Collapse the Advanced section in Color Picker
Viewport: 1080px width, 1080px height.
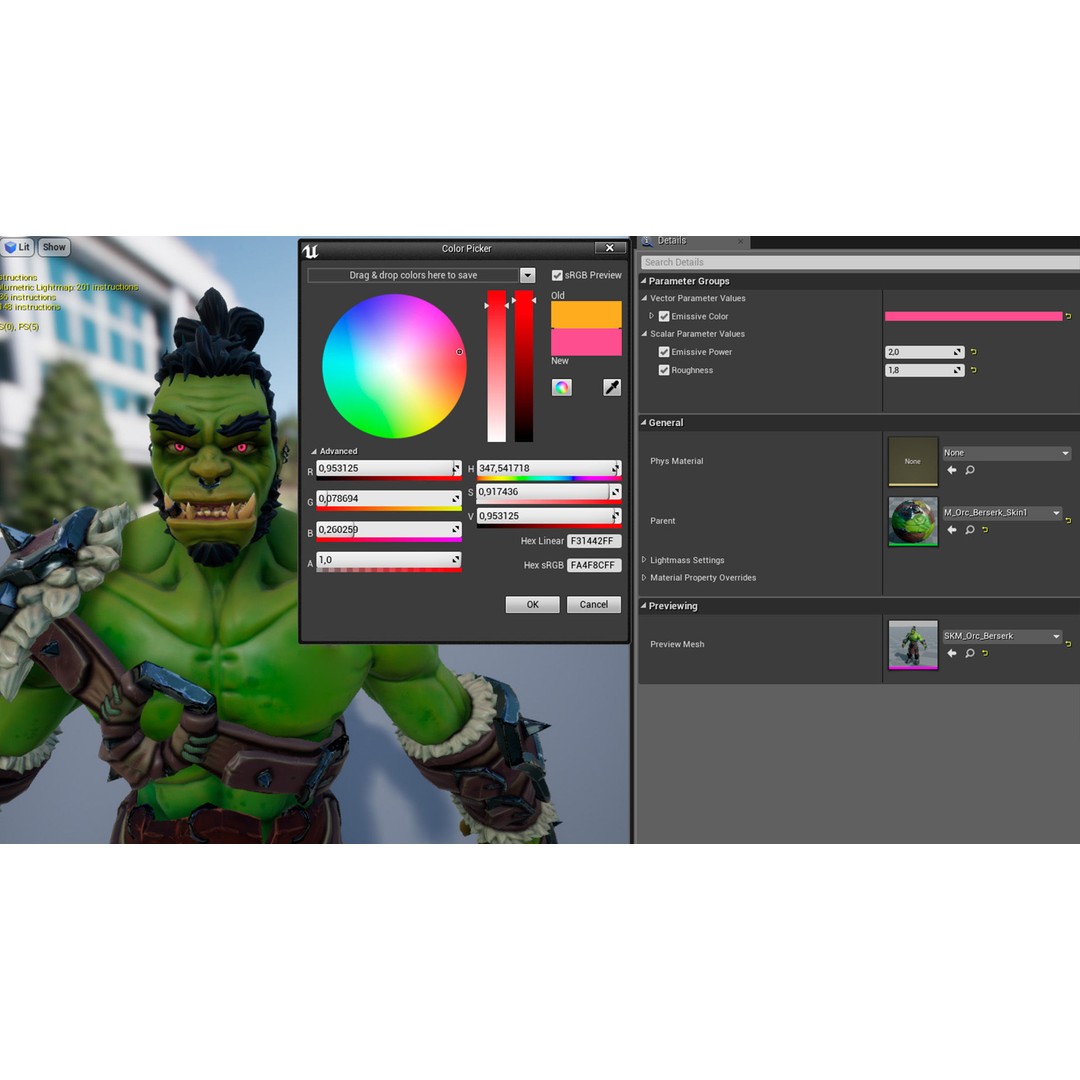(x=314, y=452)
